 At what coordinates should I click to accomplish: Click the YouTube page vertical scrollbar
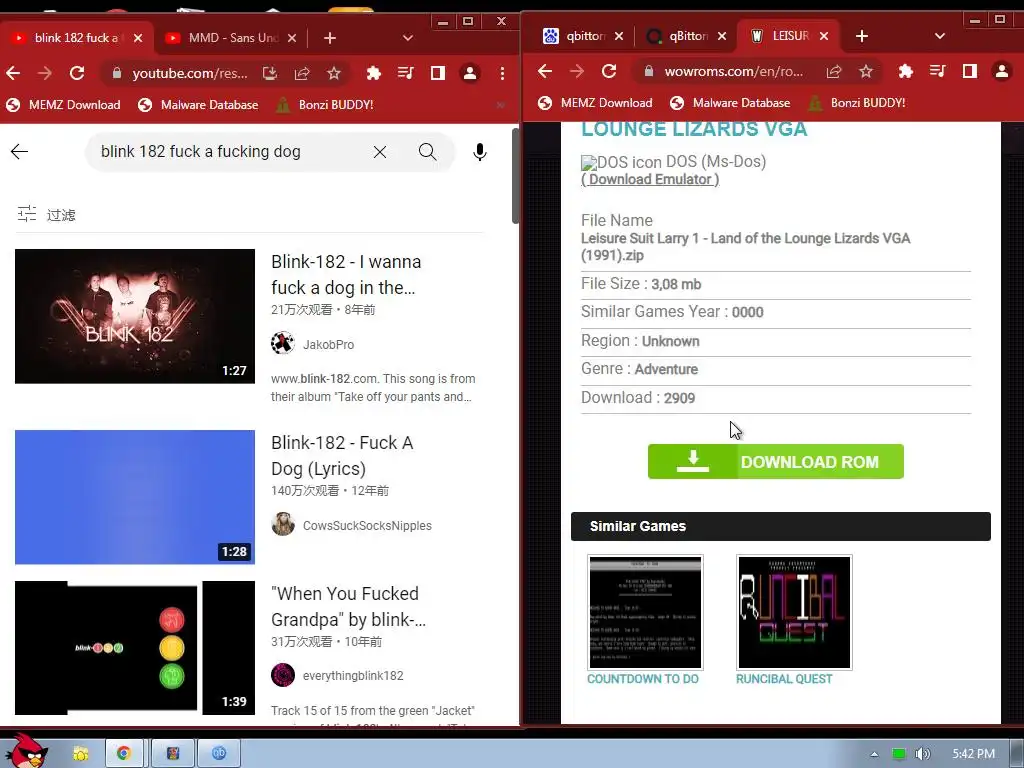click(515, 176)
